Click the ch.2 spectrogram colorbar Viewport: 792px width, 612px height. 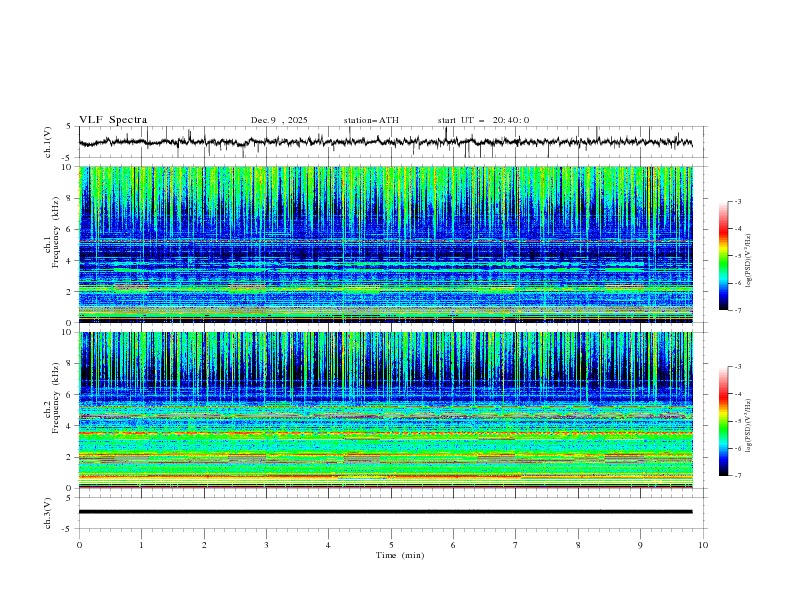tap(723, 421)
